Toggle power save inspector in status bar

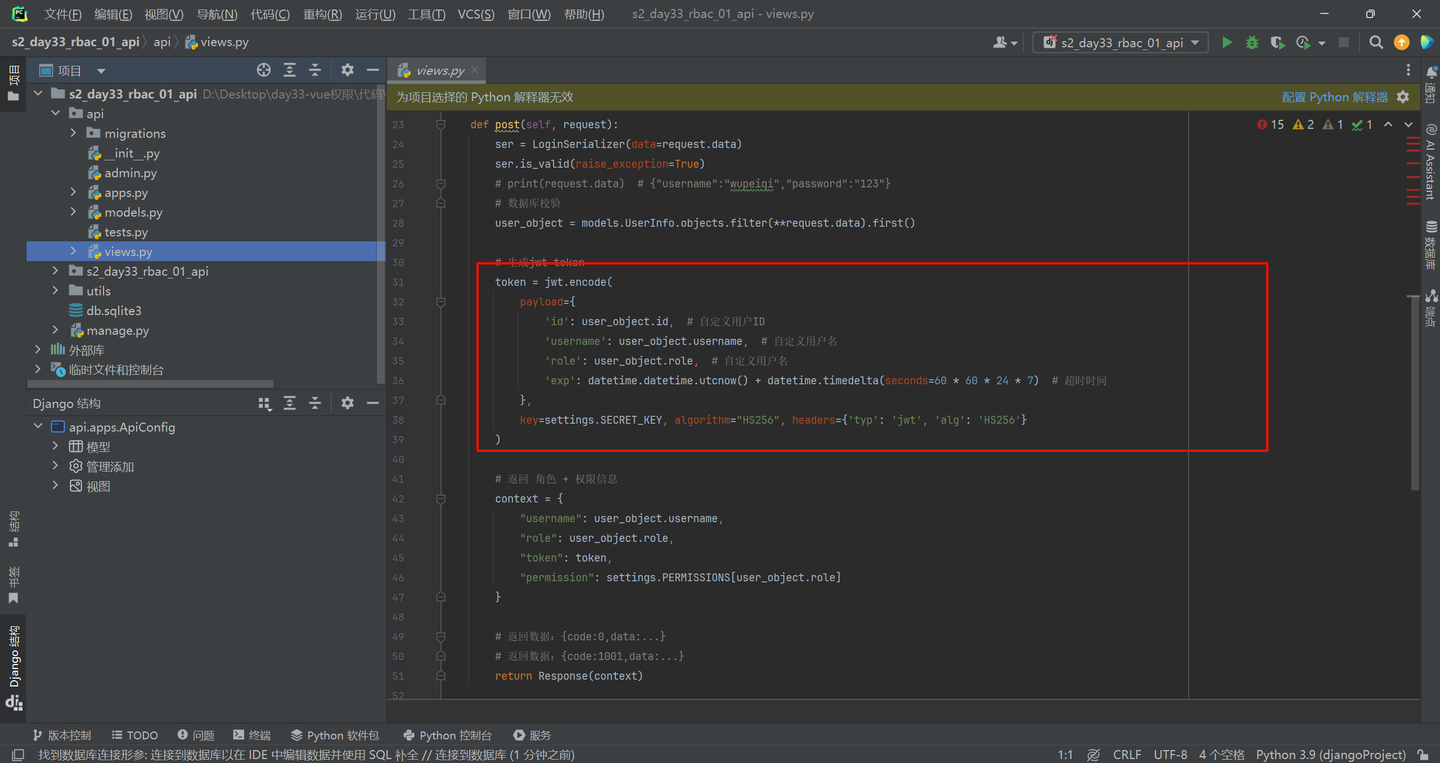click(1093, 755)
